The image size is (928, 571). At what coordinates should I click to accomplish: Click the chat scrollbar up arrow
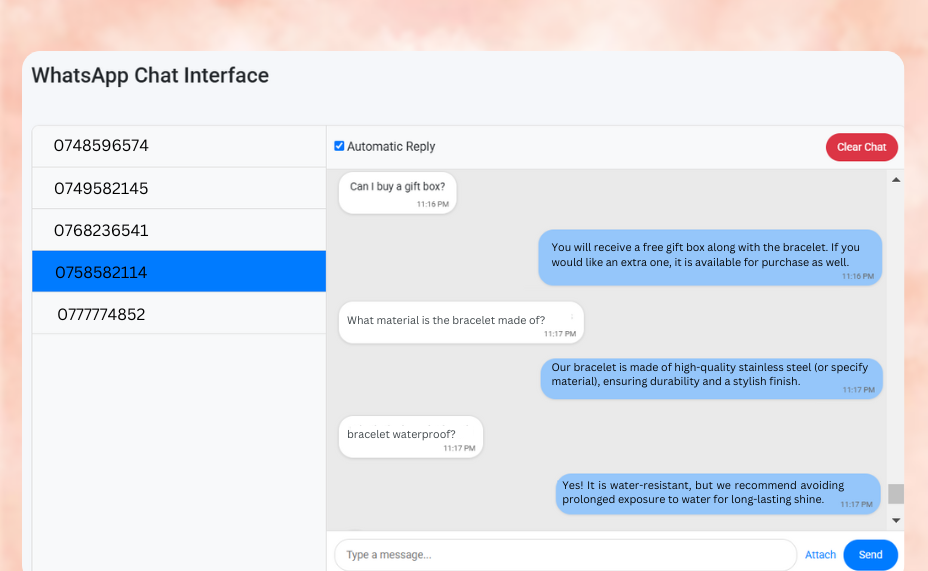click(896, 180)
